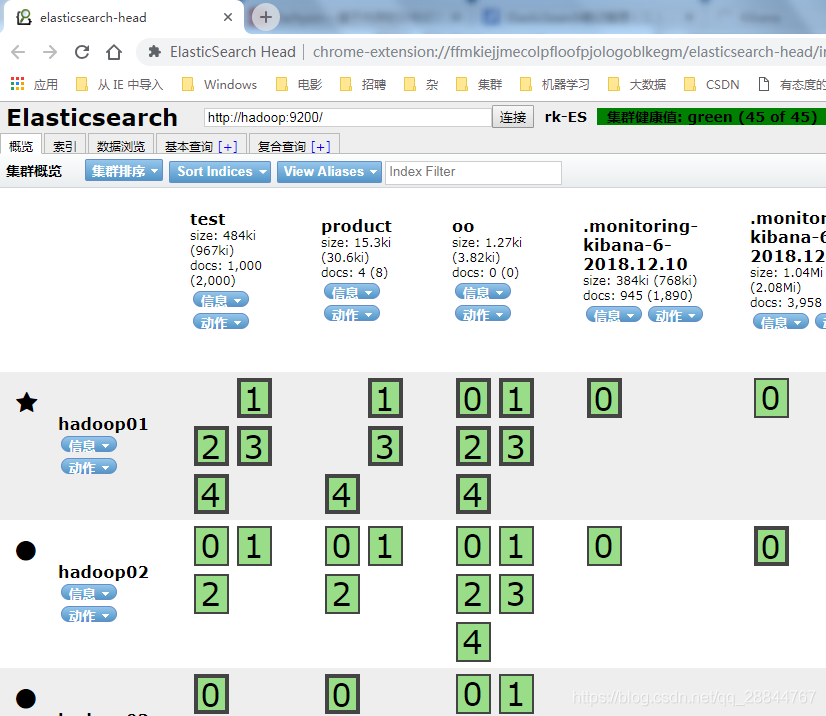Open the 信息 dropdown for product index
The height and width of the screenshot is (716, 826).
[x=352, y=291]
